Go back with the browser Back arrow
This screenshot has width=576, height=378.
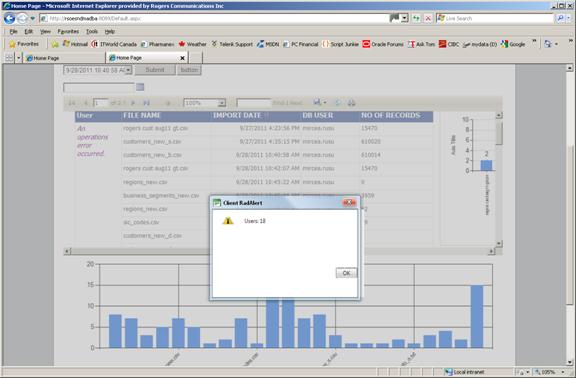10,18
